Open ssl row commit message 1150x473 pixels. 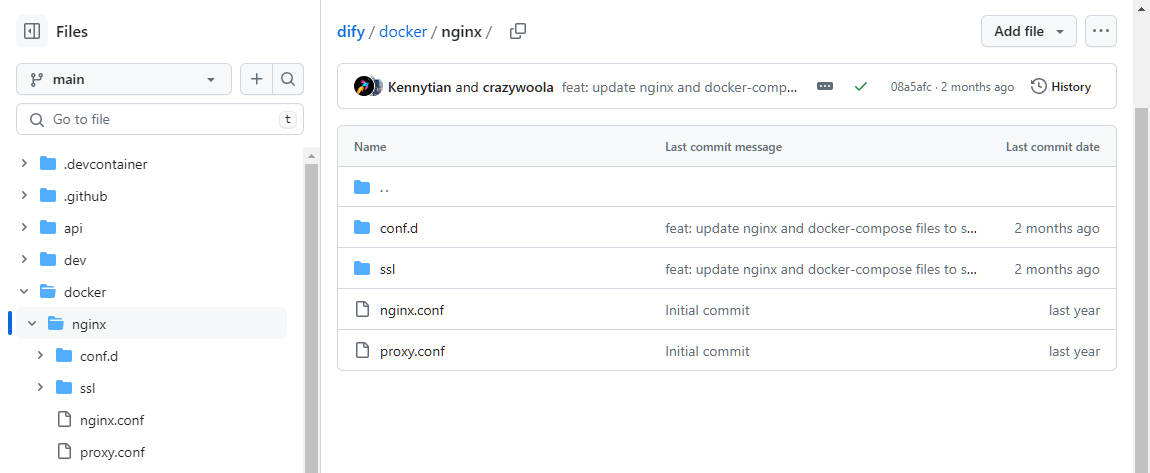coord(821,269)
